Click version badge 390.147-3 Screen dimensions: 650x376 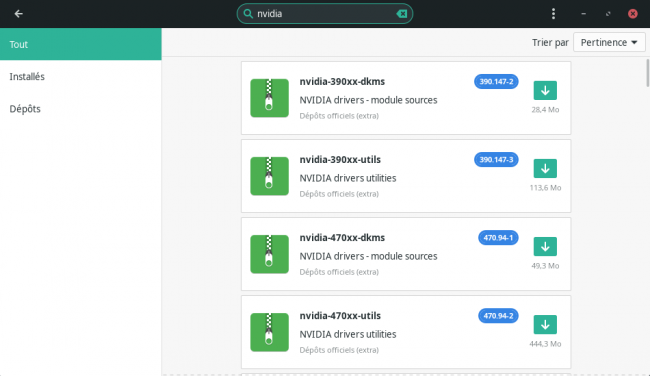[496, 160]
